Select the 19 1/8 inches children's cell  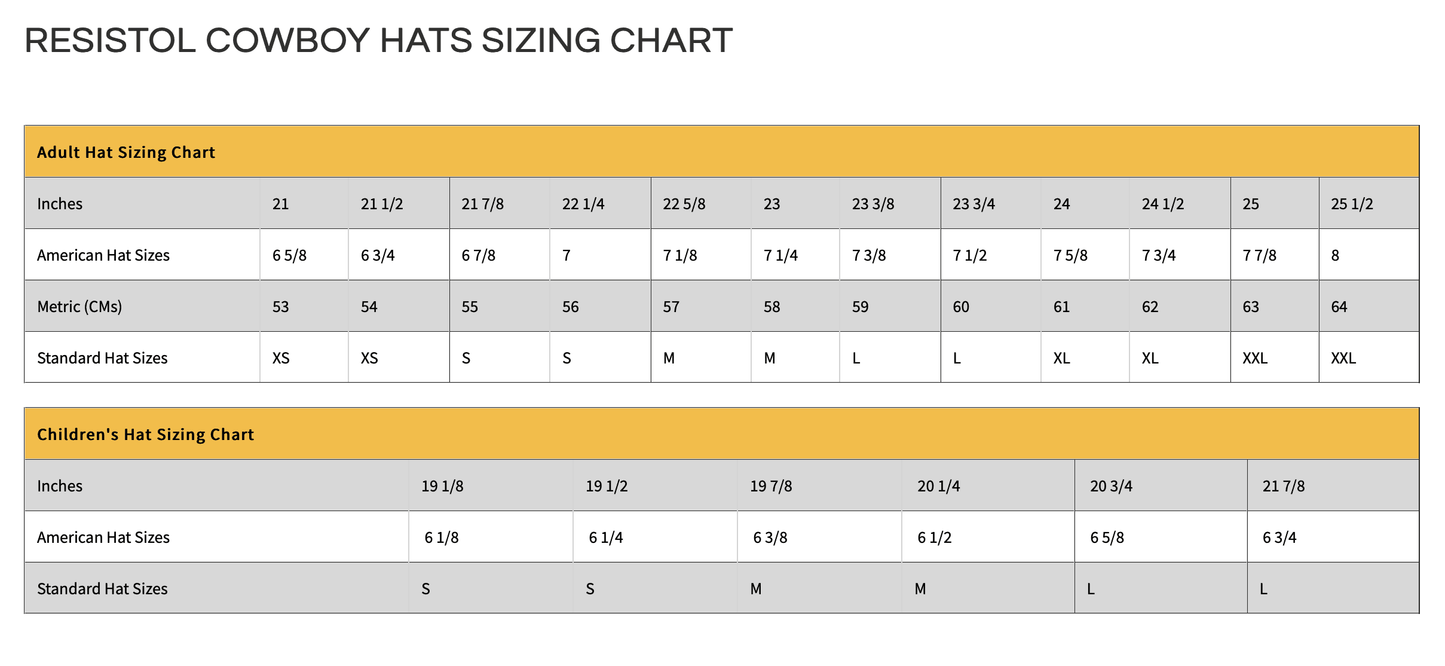click(x=442, y=486)
